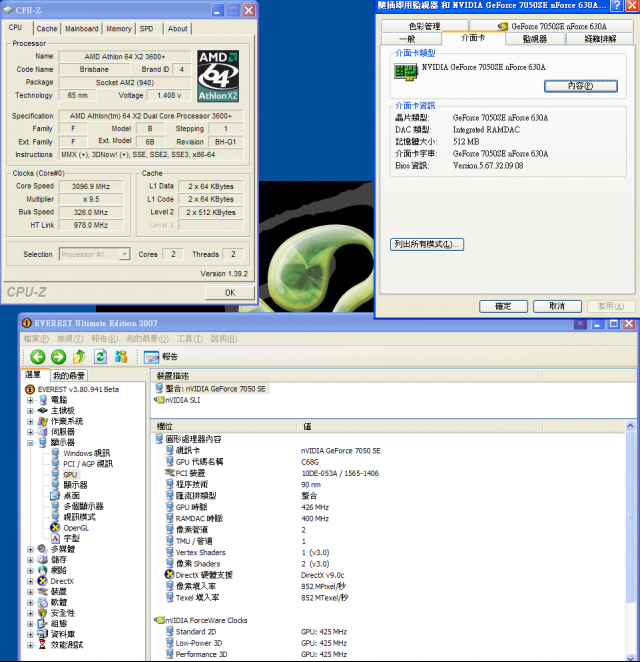Switch to the 疑難排解 troubleshoot tab

click(600, 39)
